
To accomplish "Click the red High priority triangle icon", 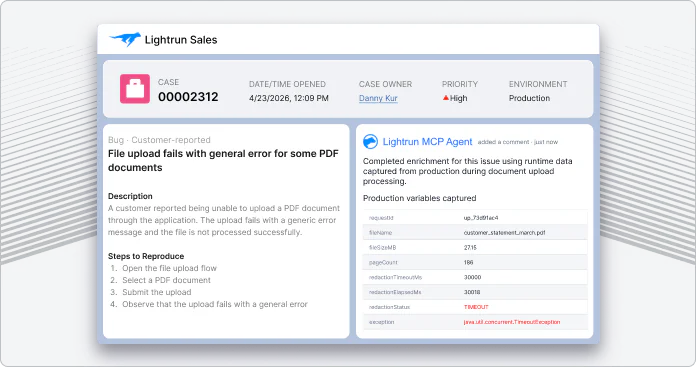I will (446, 98).
